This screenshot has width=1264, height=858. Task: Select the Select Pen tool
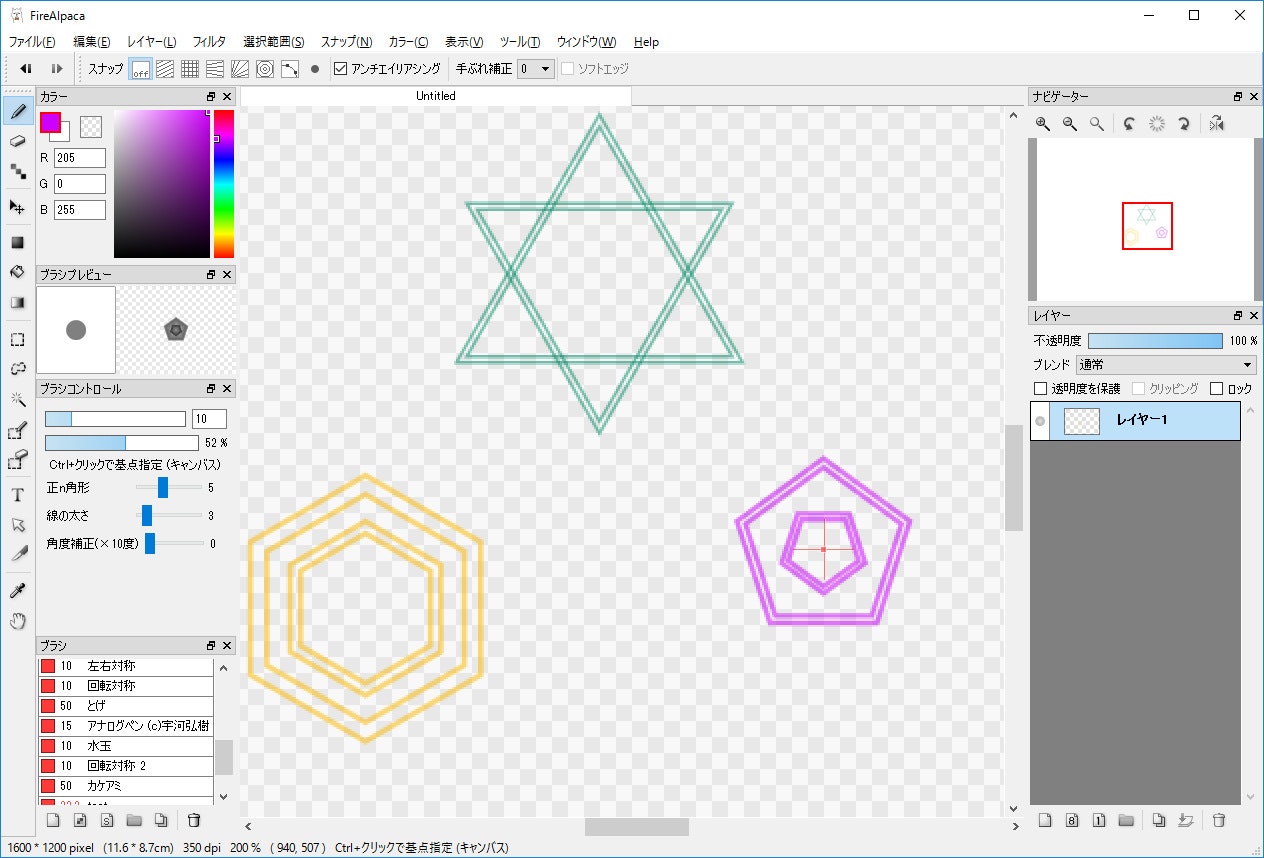pos(17,430)
